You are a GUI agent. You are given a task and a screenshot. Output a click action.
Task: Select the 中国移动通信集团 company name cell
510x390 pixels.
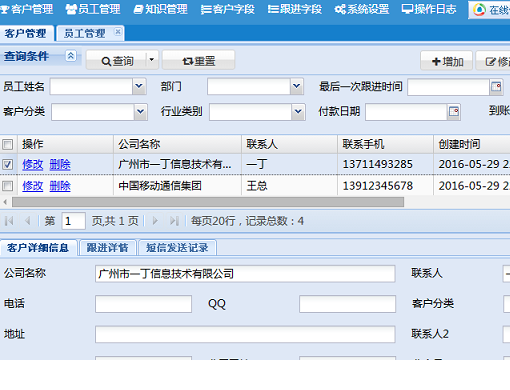tap(177, 186)
